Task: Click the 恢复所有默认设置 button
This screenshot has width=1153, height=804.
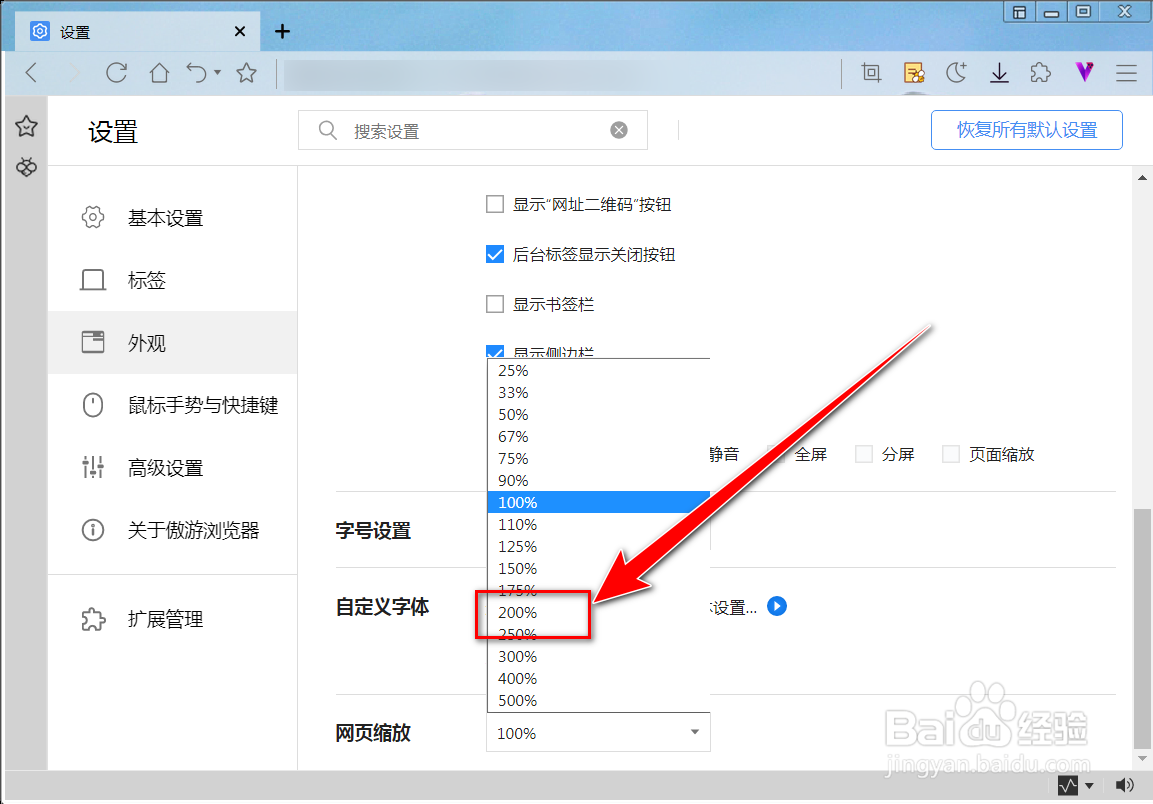Action: 1026,130
